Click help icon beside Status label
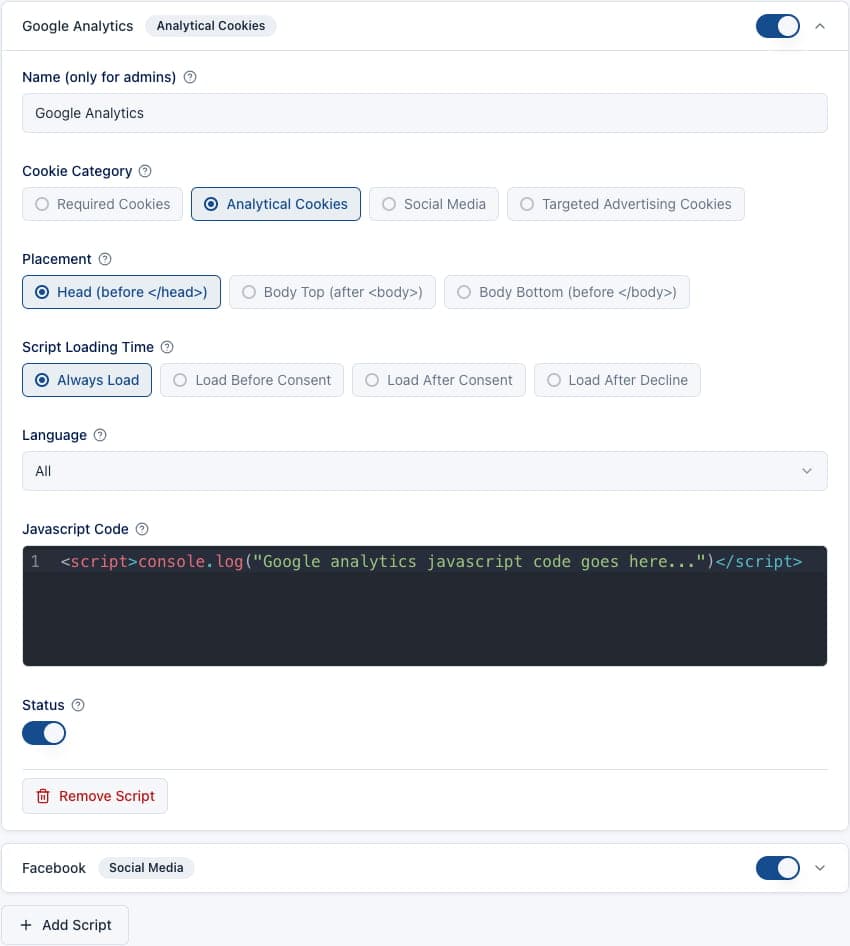This screenshot has width=850, height=946. (x=78, y=705)
